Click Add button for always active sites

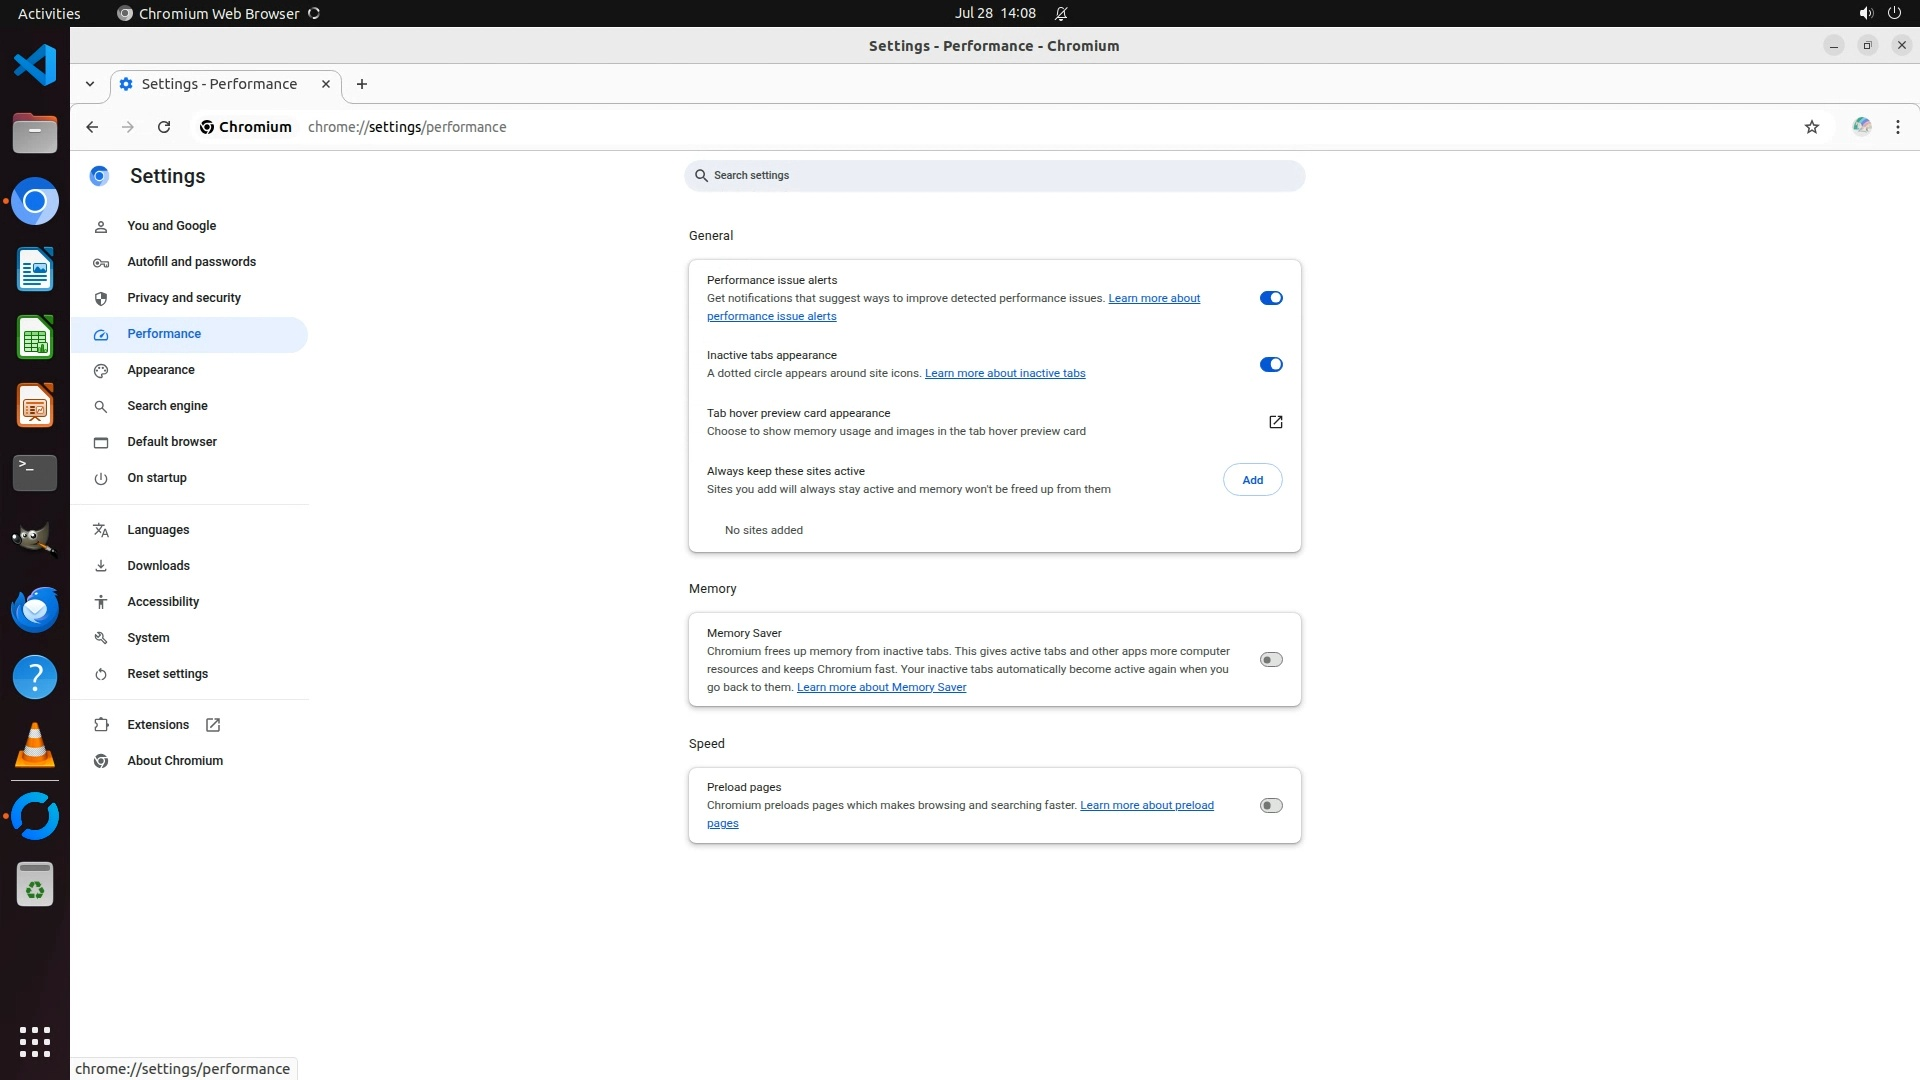click(x=1252, y=480)
